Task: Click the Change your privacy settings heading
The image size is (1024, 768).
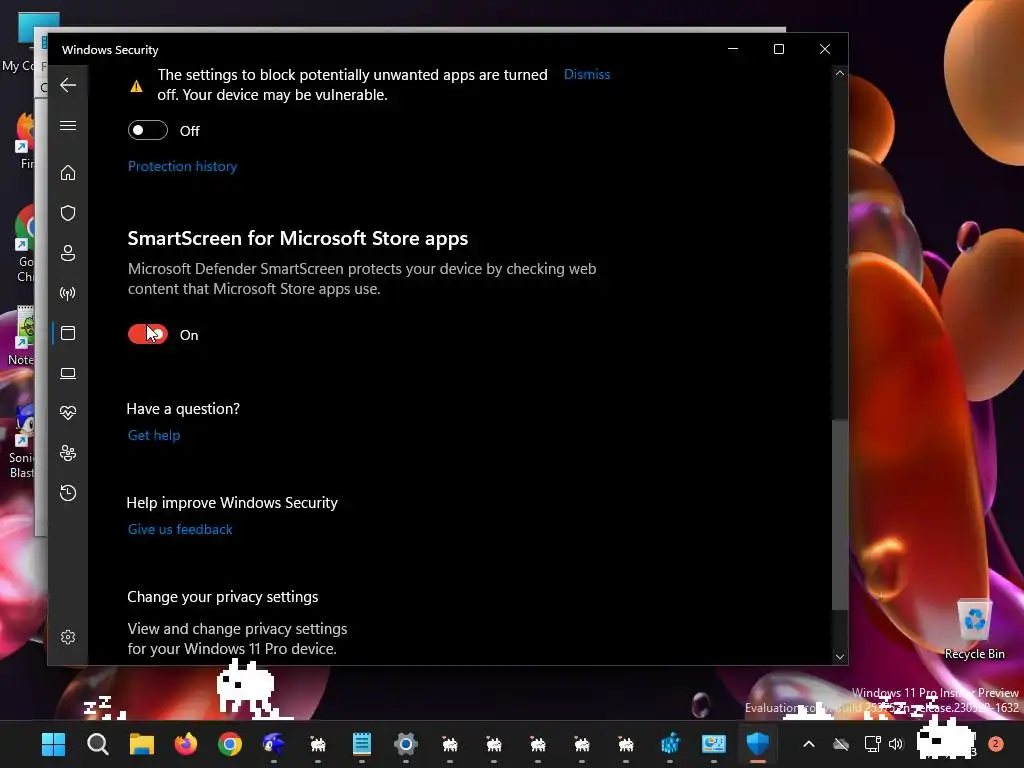Action: tap(223, 597)
